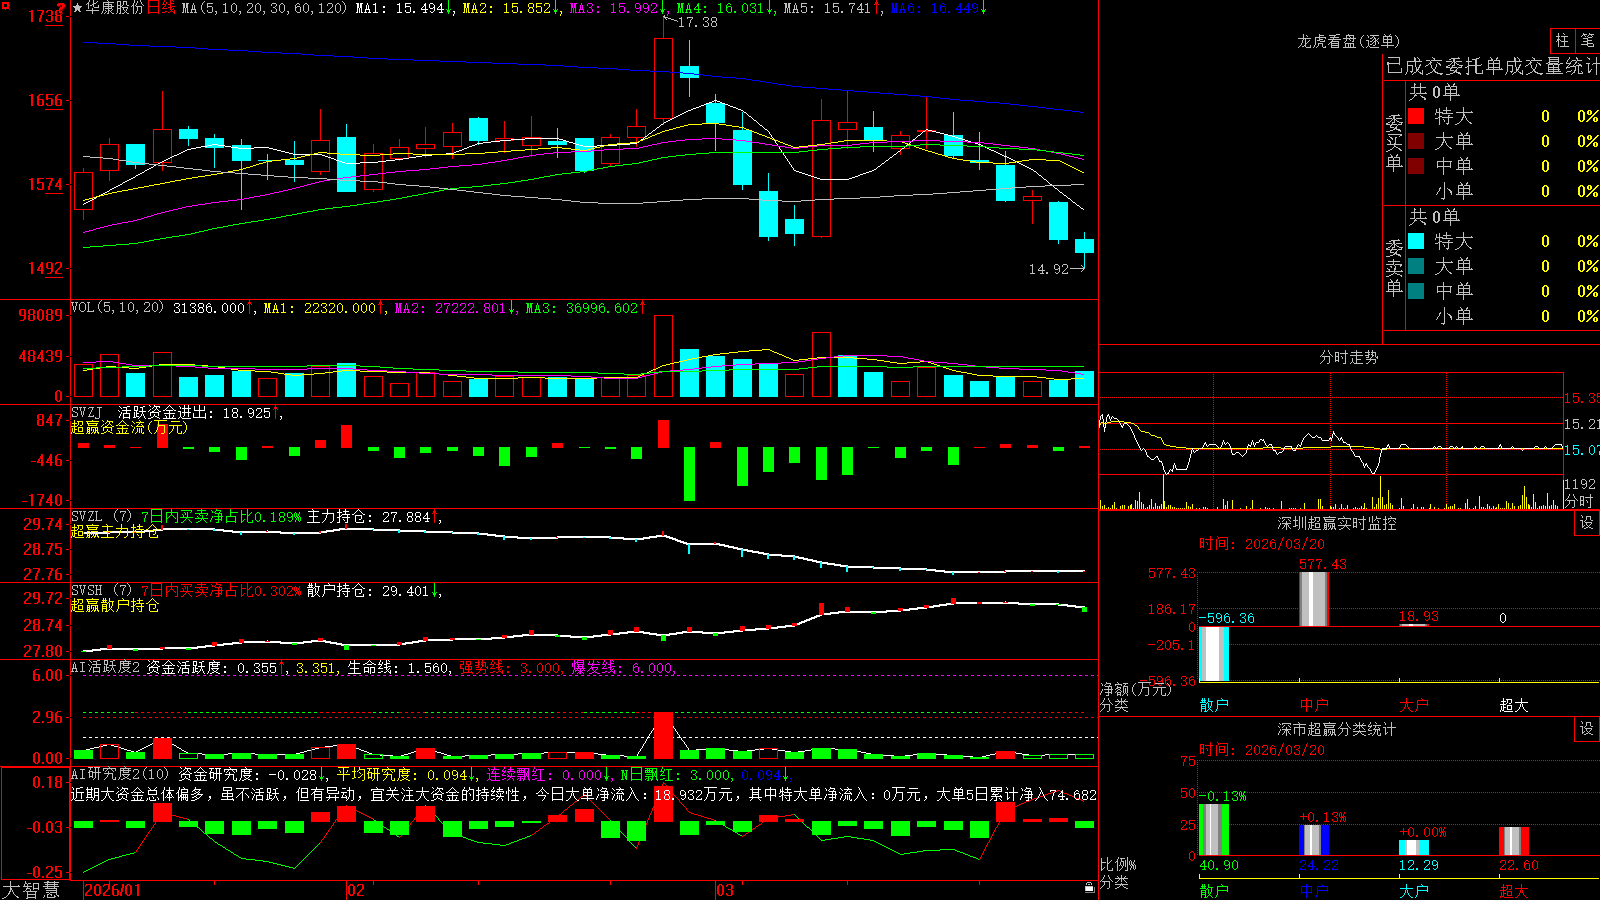The height and width of the screenshot is (900, 1600).
Task: Click the 02 month marker on the date axis
Action: tap(356, 890)
